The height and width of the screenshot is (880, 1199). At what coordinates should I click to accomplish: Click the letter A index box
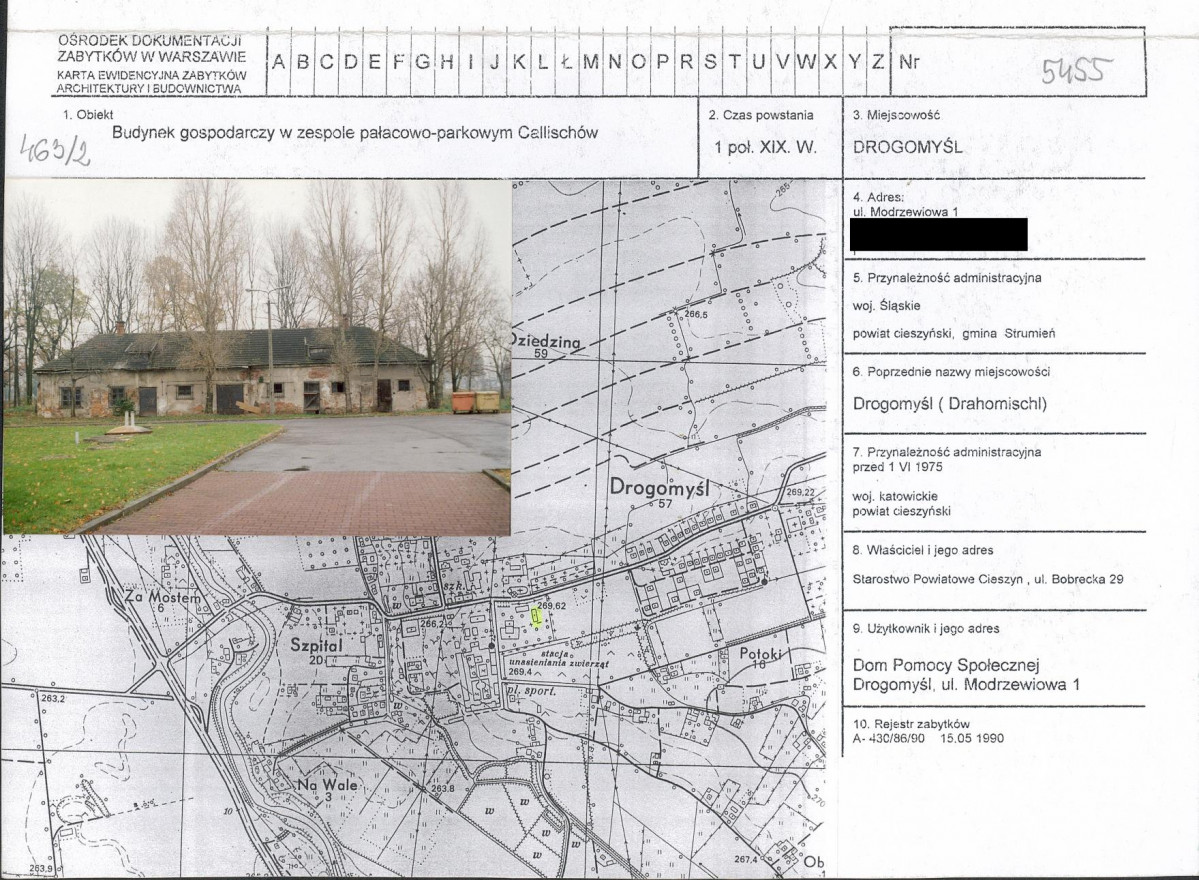(x=278, y=63)
